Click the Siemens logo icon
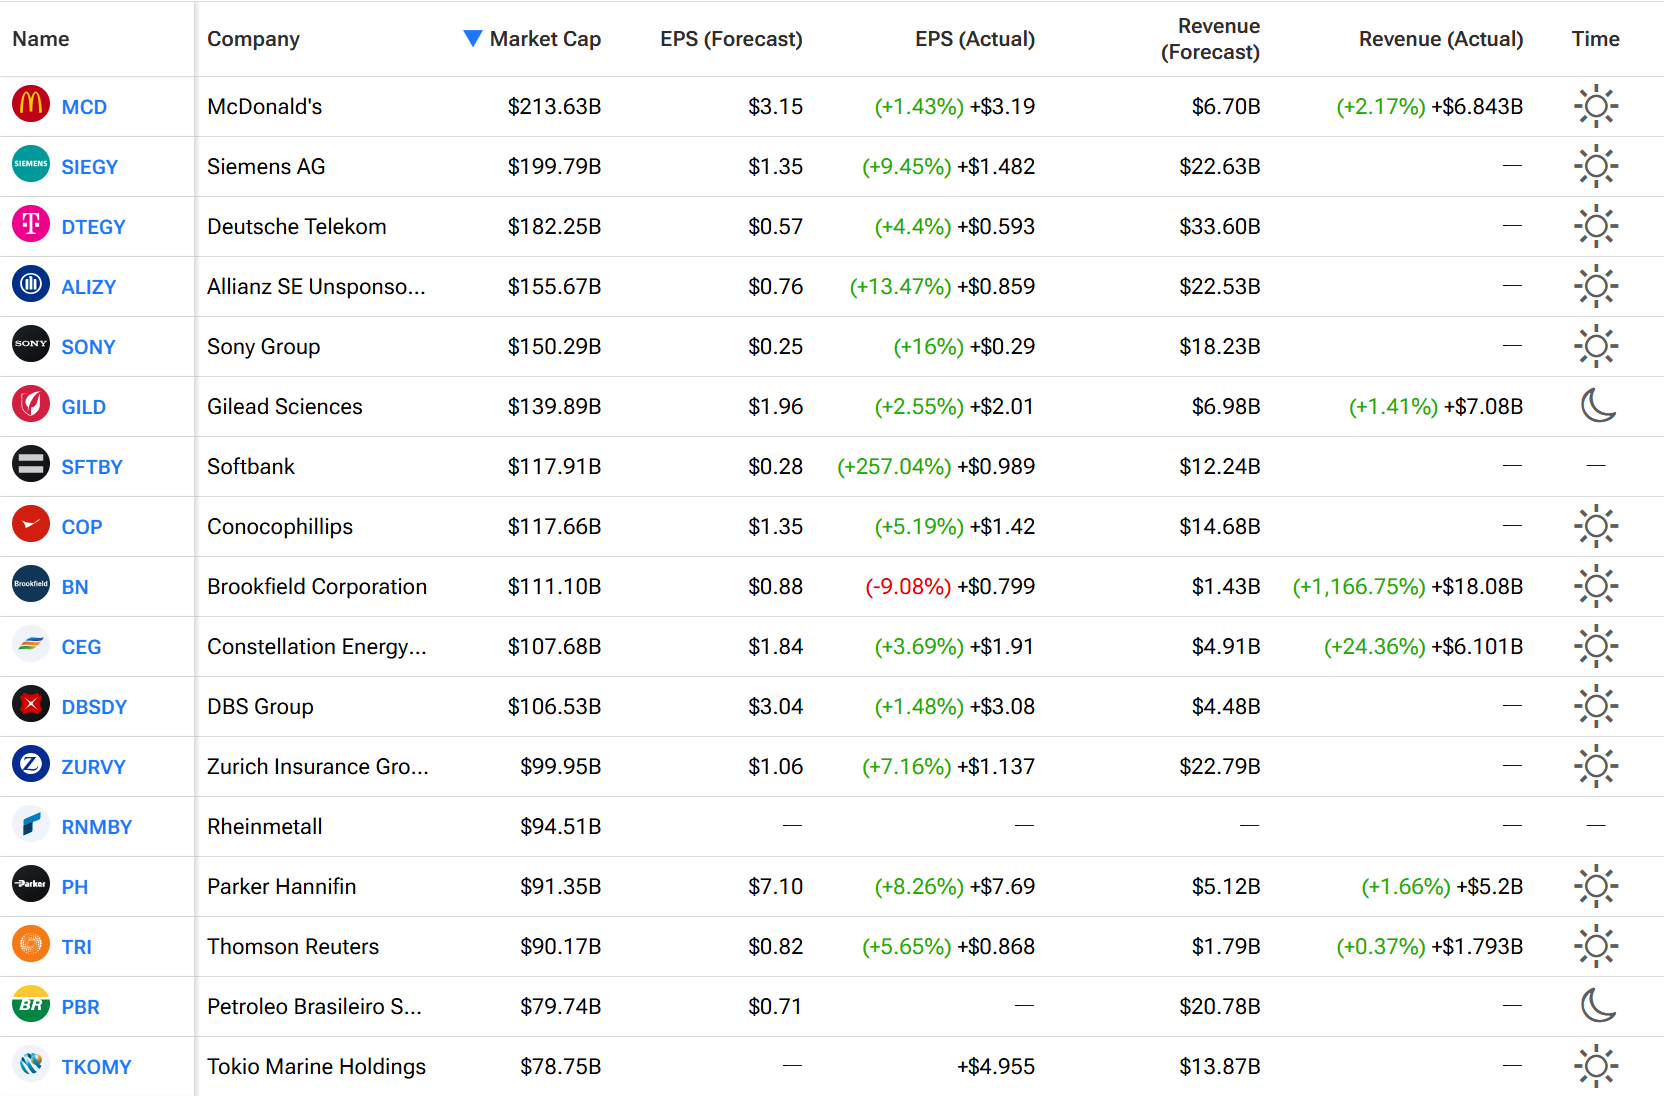Image resolution: width=1664 pixels, height=1096 pixels. (31, 164)
